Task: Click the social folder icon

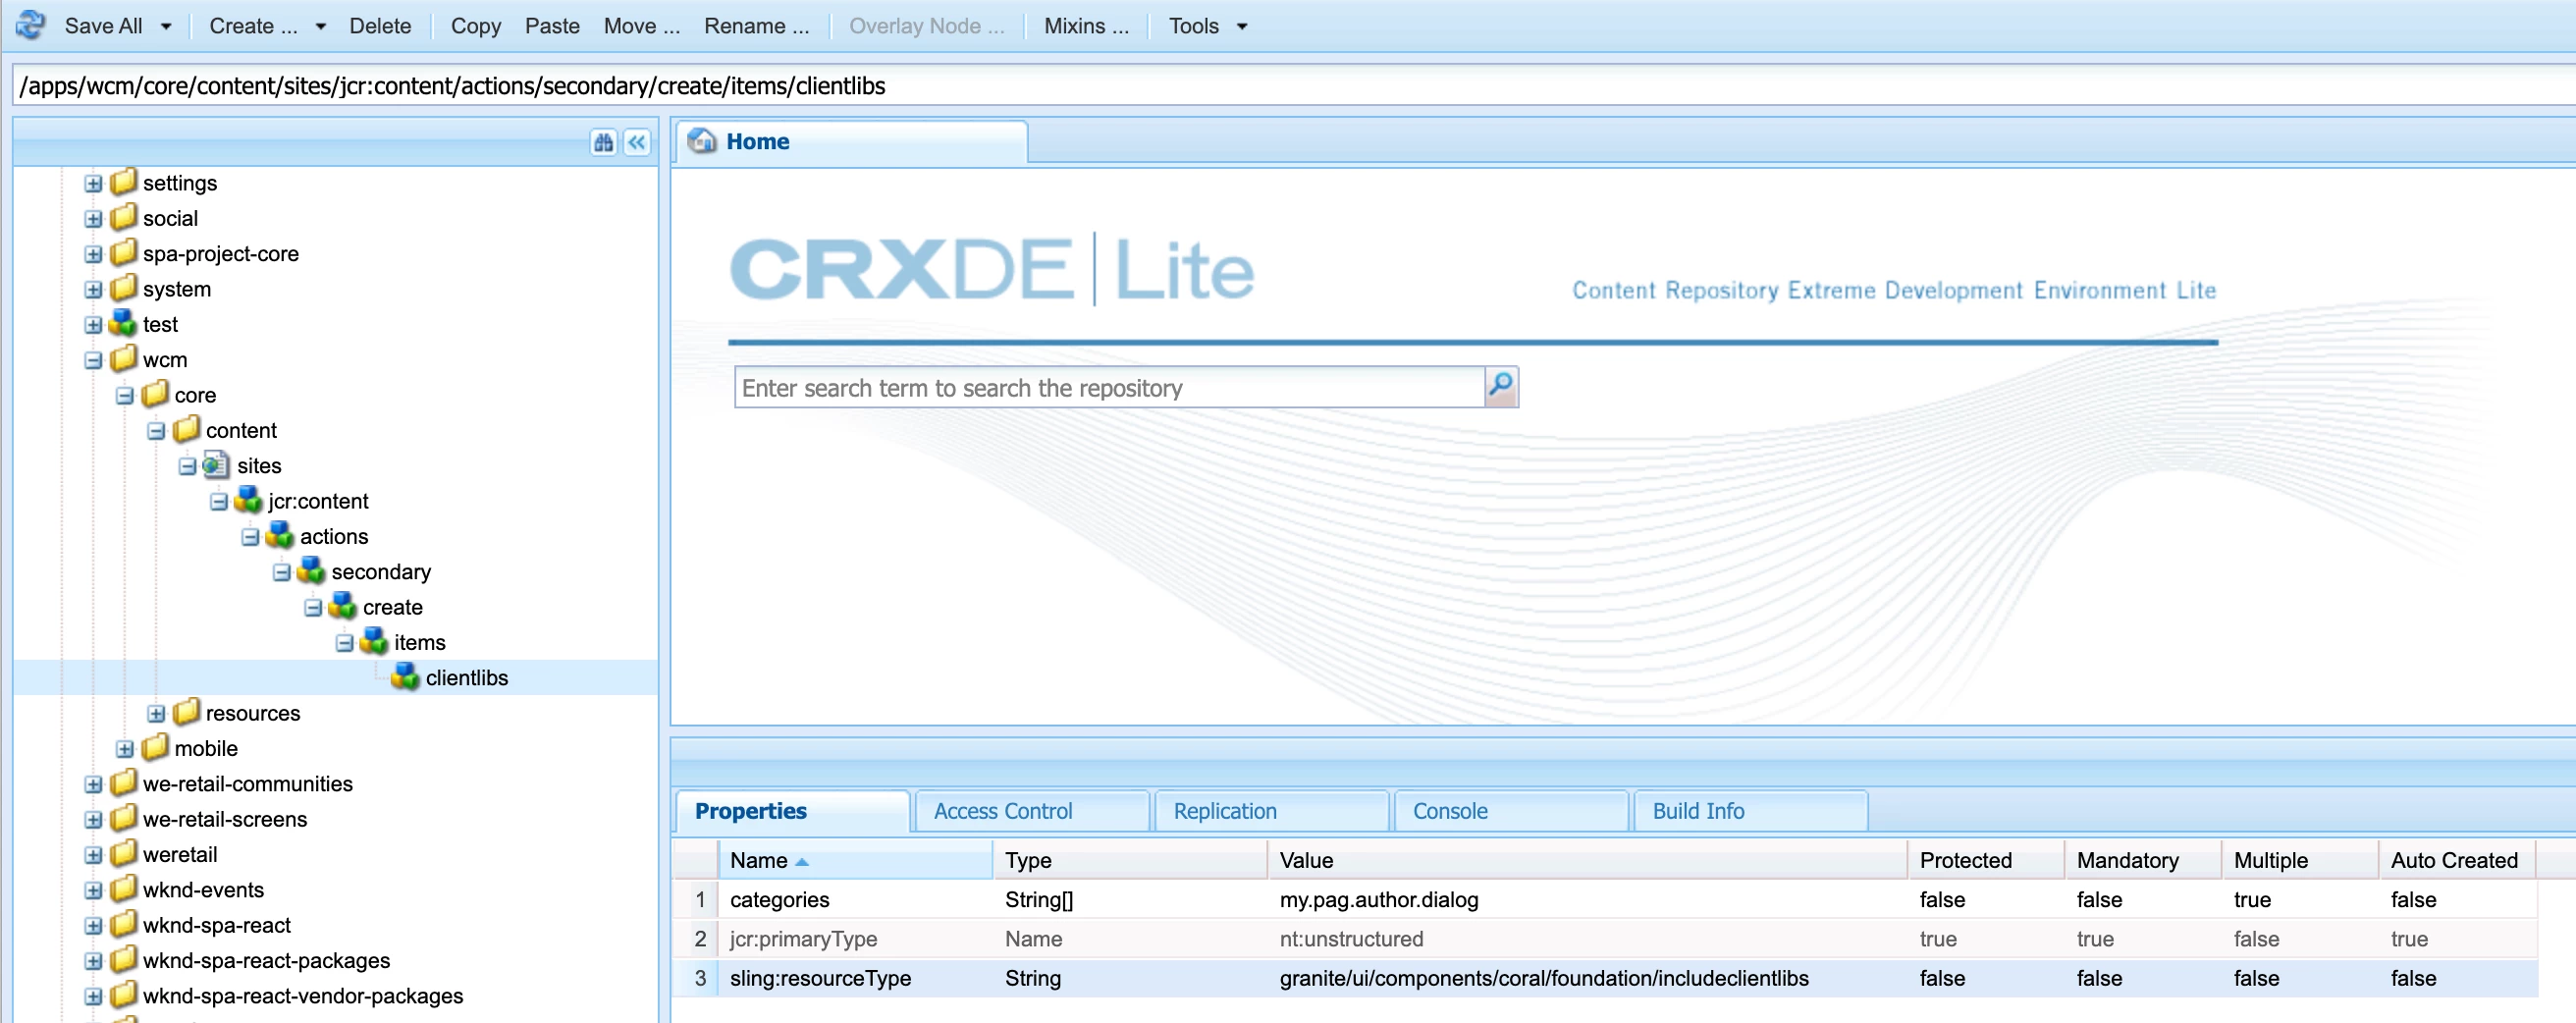Action: pos(123,217)
